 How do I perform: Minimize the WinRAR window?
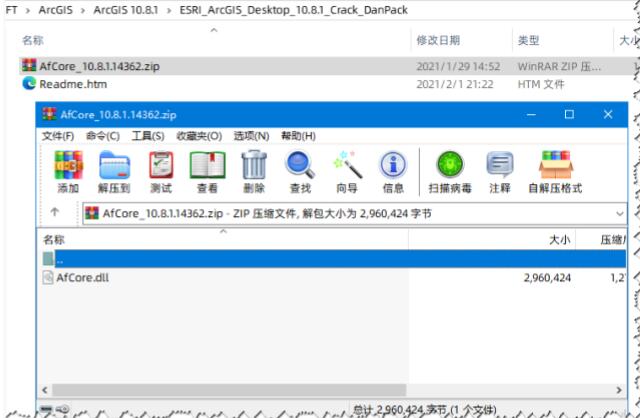pyautogui.click(x=531, y=114)
